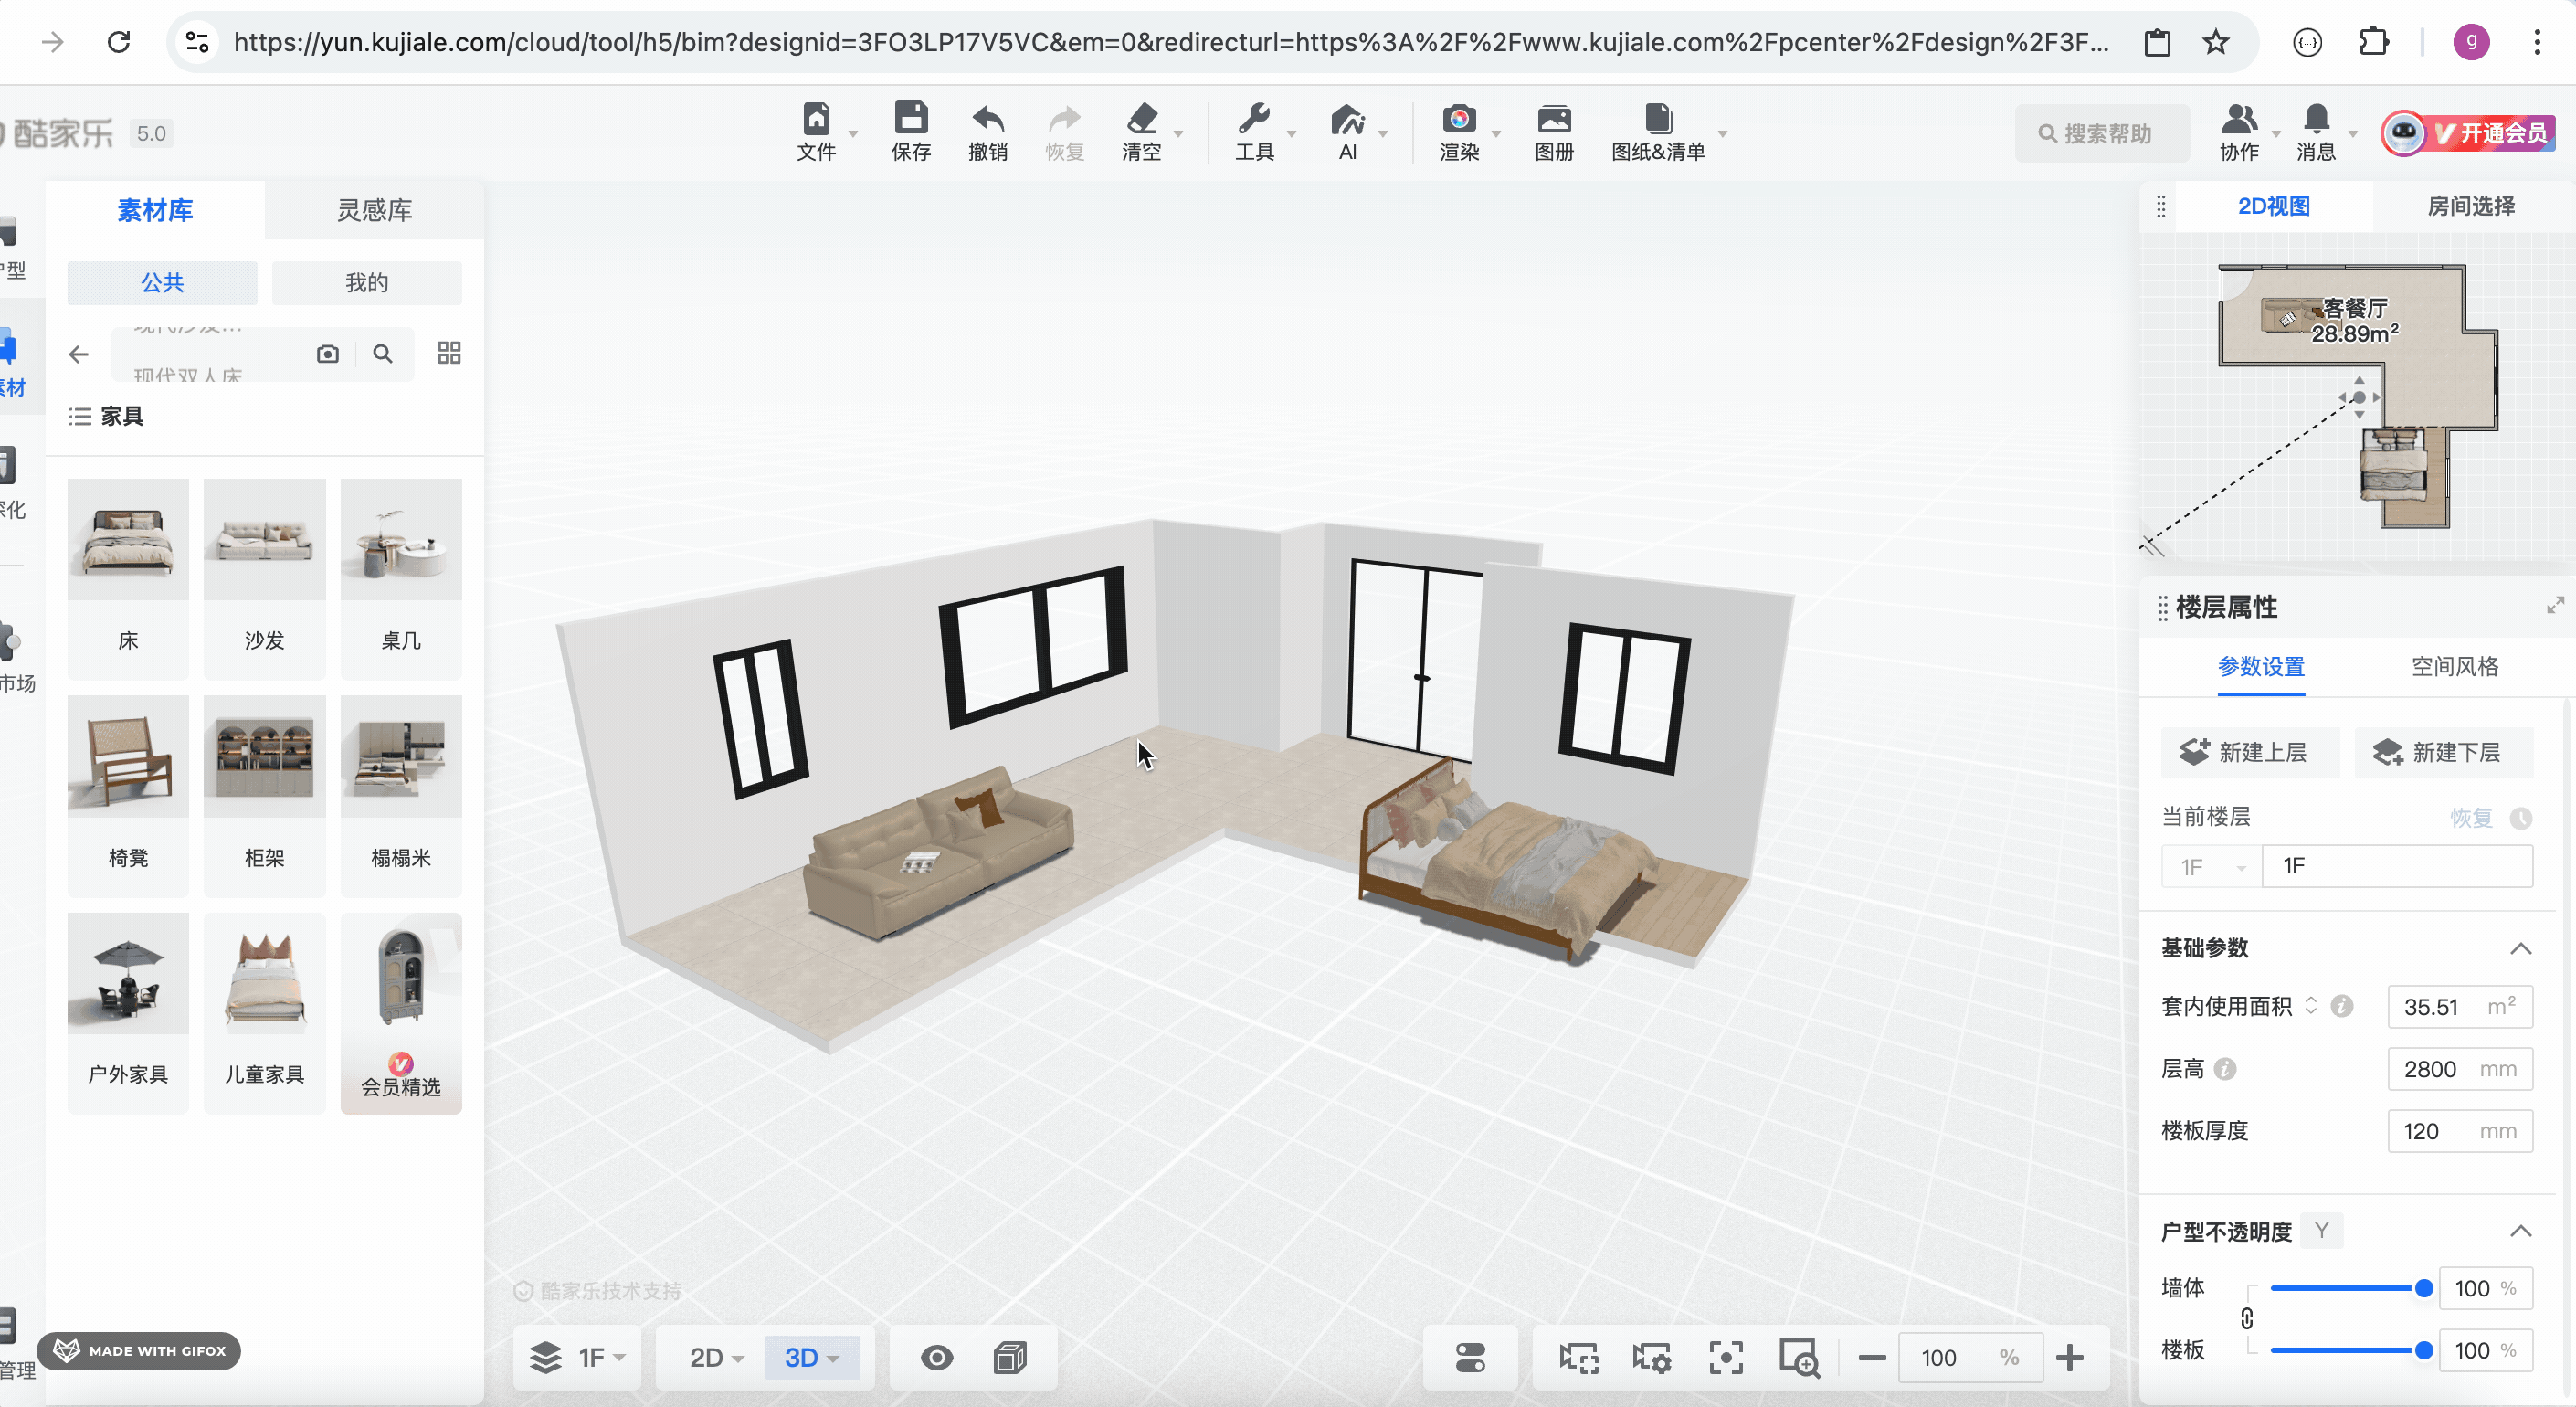This screenshot has height=1407, width=2576.
Task: Click the 墙体 opacity slider handle
Action: (2424, 1288)
